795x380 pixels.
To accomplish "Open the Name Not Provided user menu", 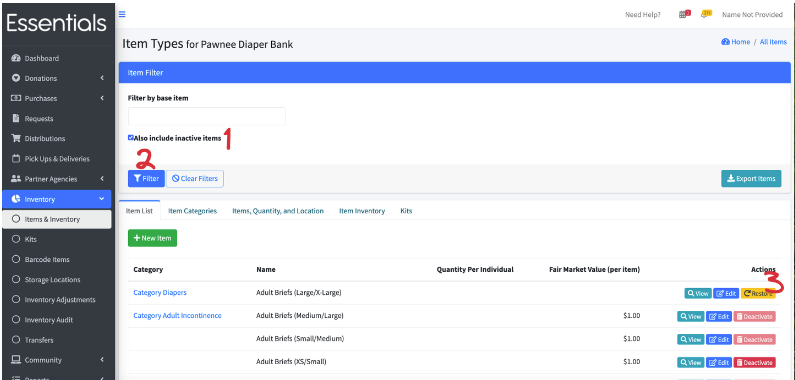I will point(752,15).
